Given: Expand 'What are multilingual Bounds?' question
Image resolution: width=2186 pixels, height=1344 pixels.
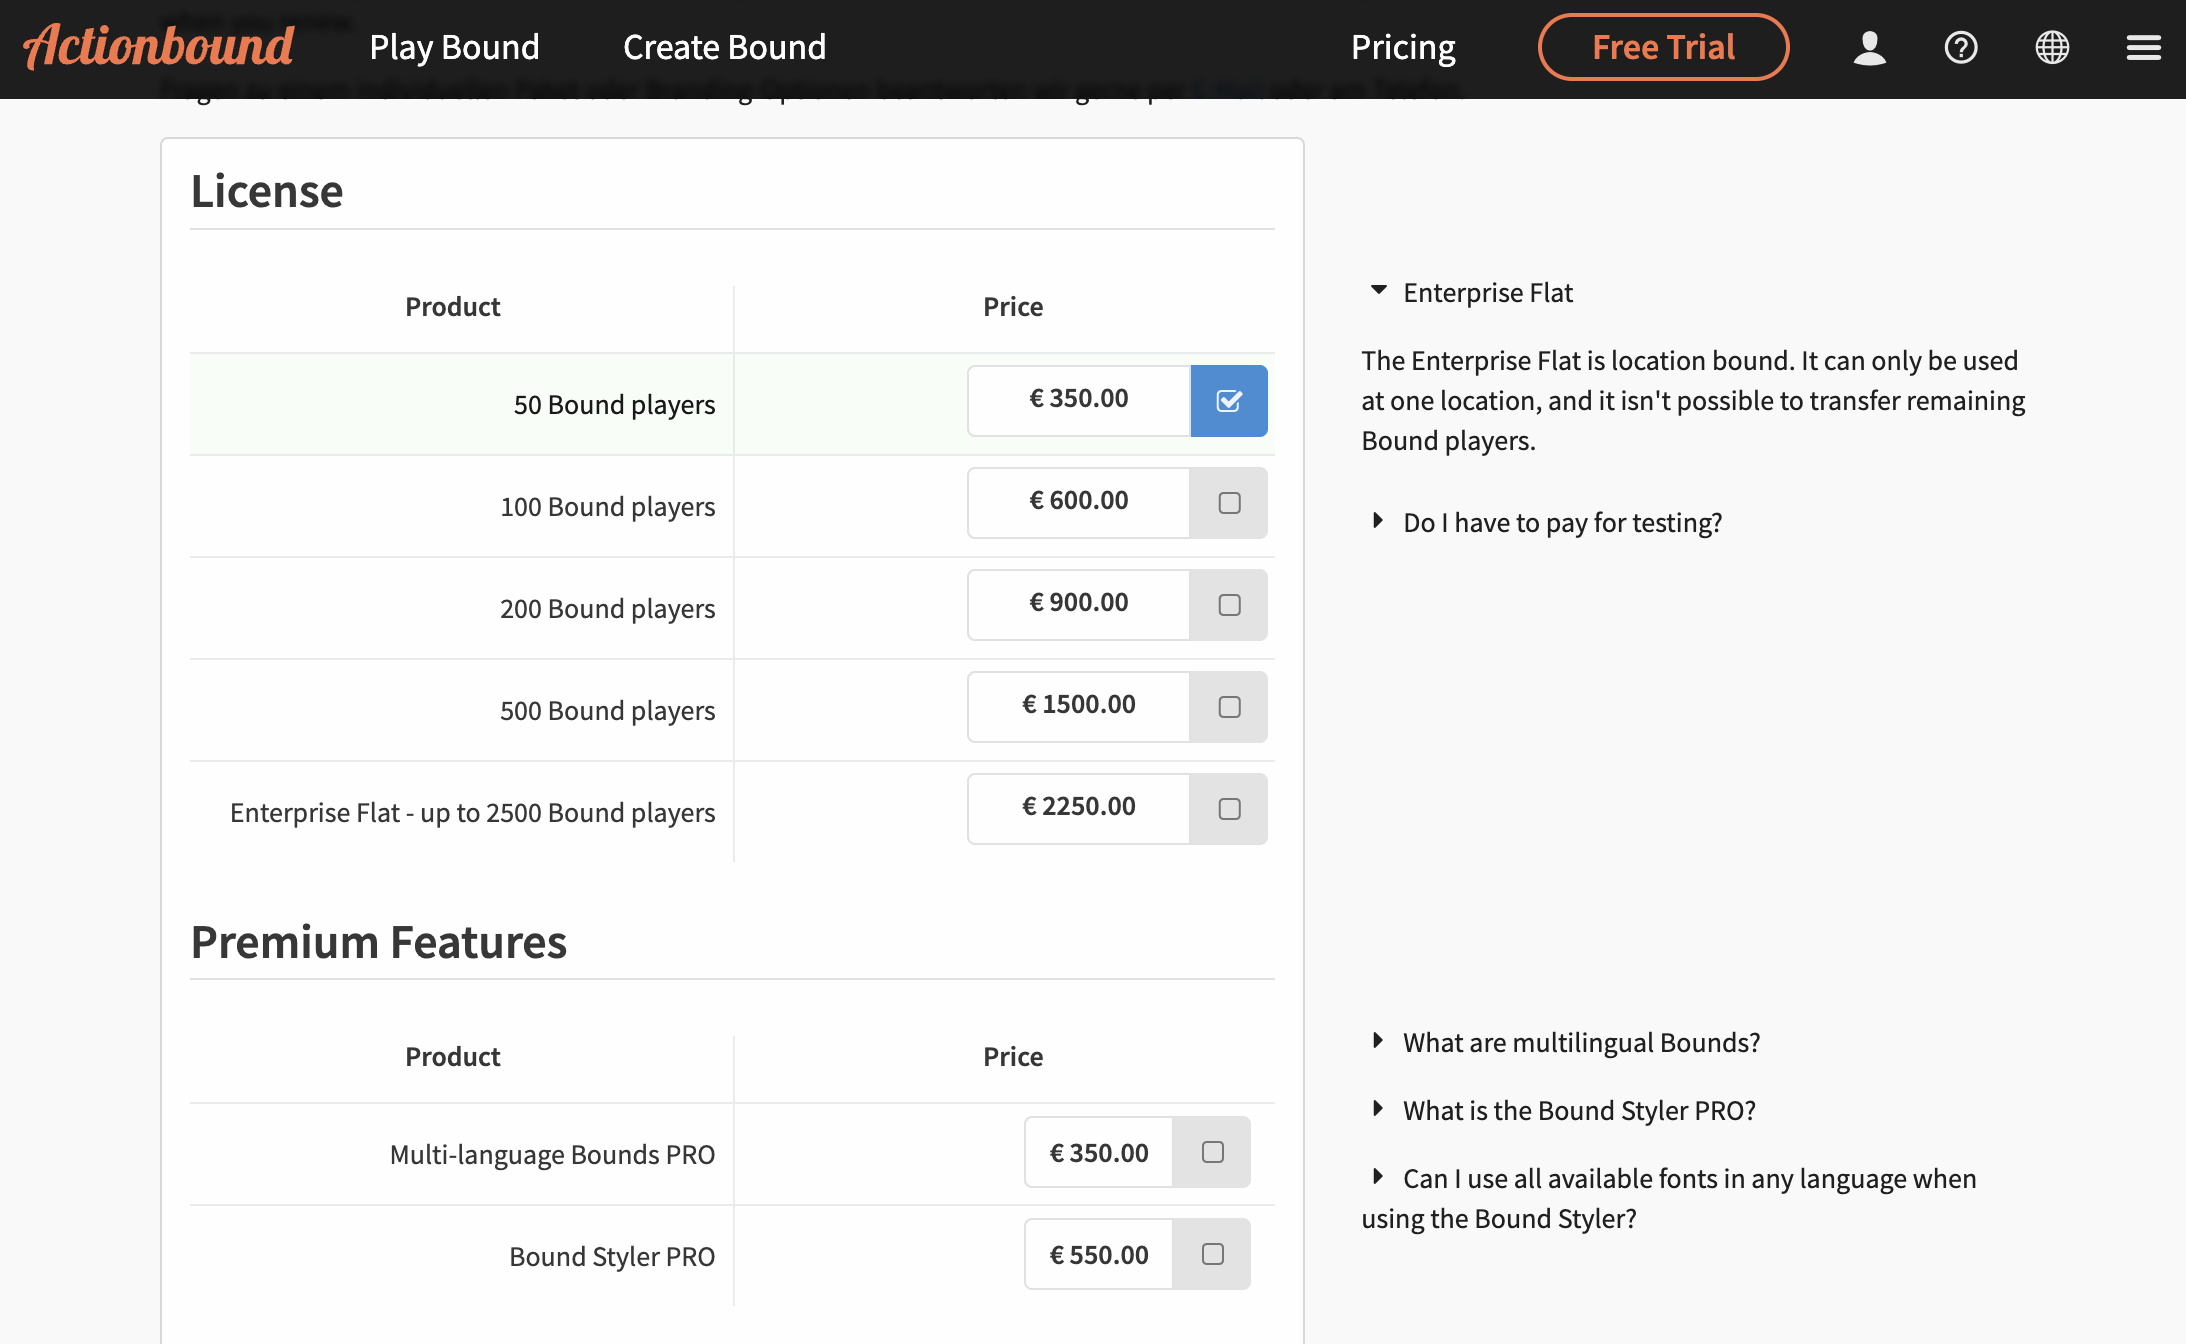Looking at the screenshot, I should coord(1566,1042).
